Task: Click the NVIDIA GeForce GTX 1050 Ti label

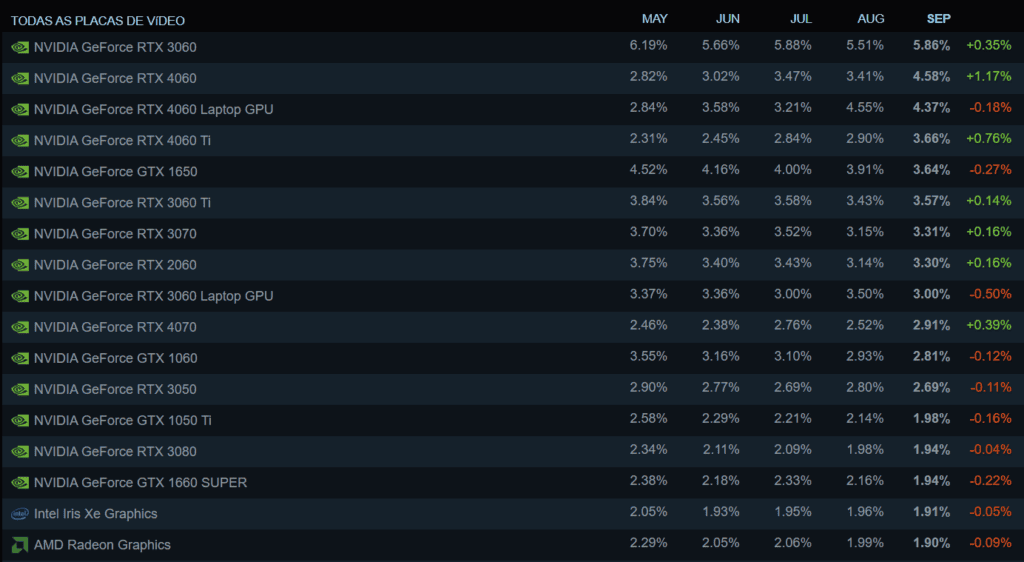Action: (x=122, y=421)
